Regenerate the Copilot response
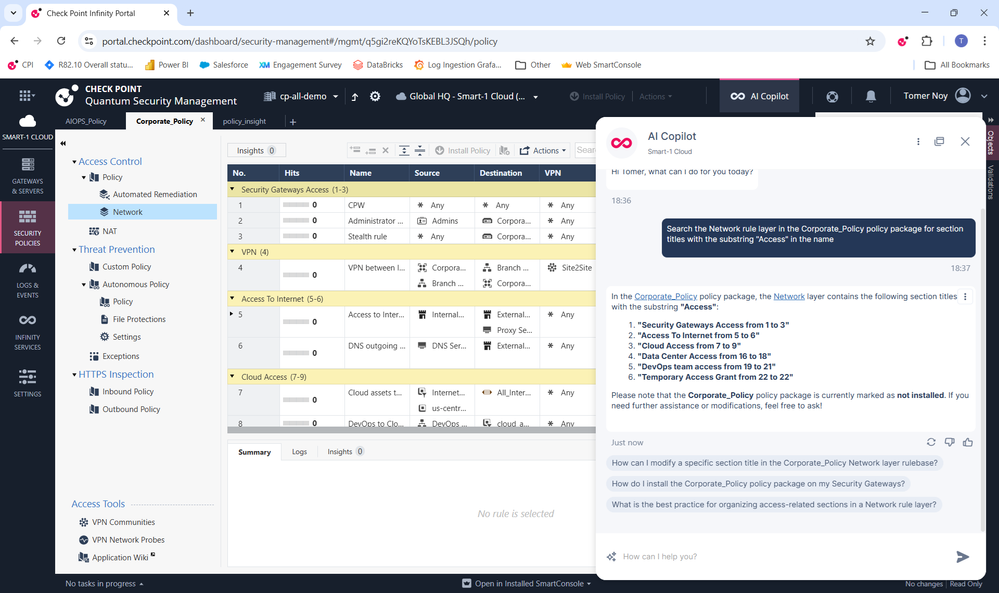Image resolution: width=999 pixels, height=593 pixels. coord(931,442)
